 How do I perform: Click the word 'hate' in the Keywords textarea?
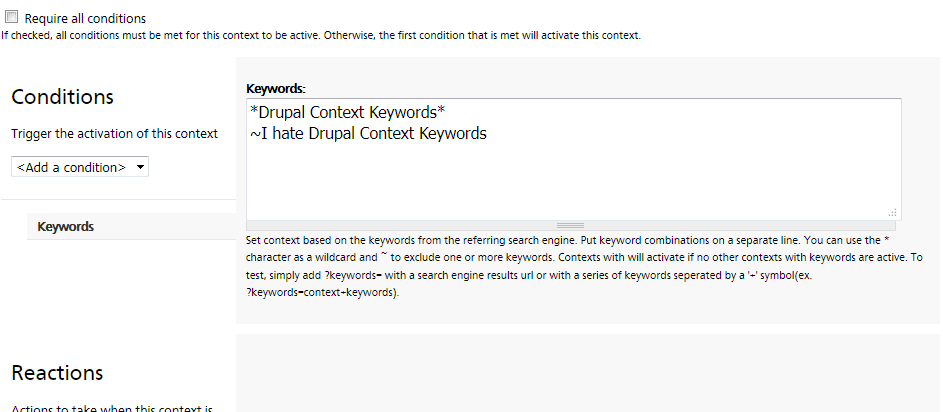click(x=290, y=133)
